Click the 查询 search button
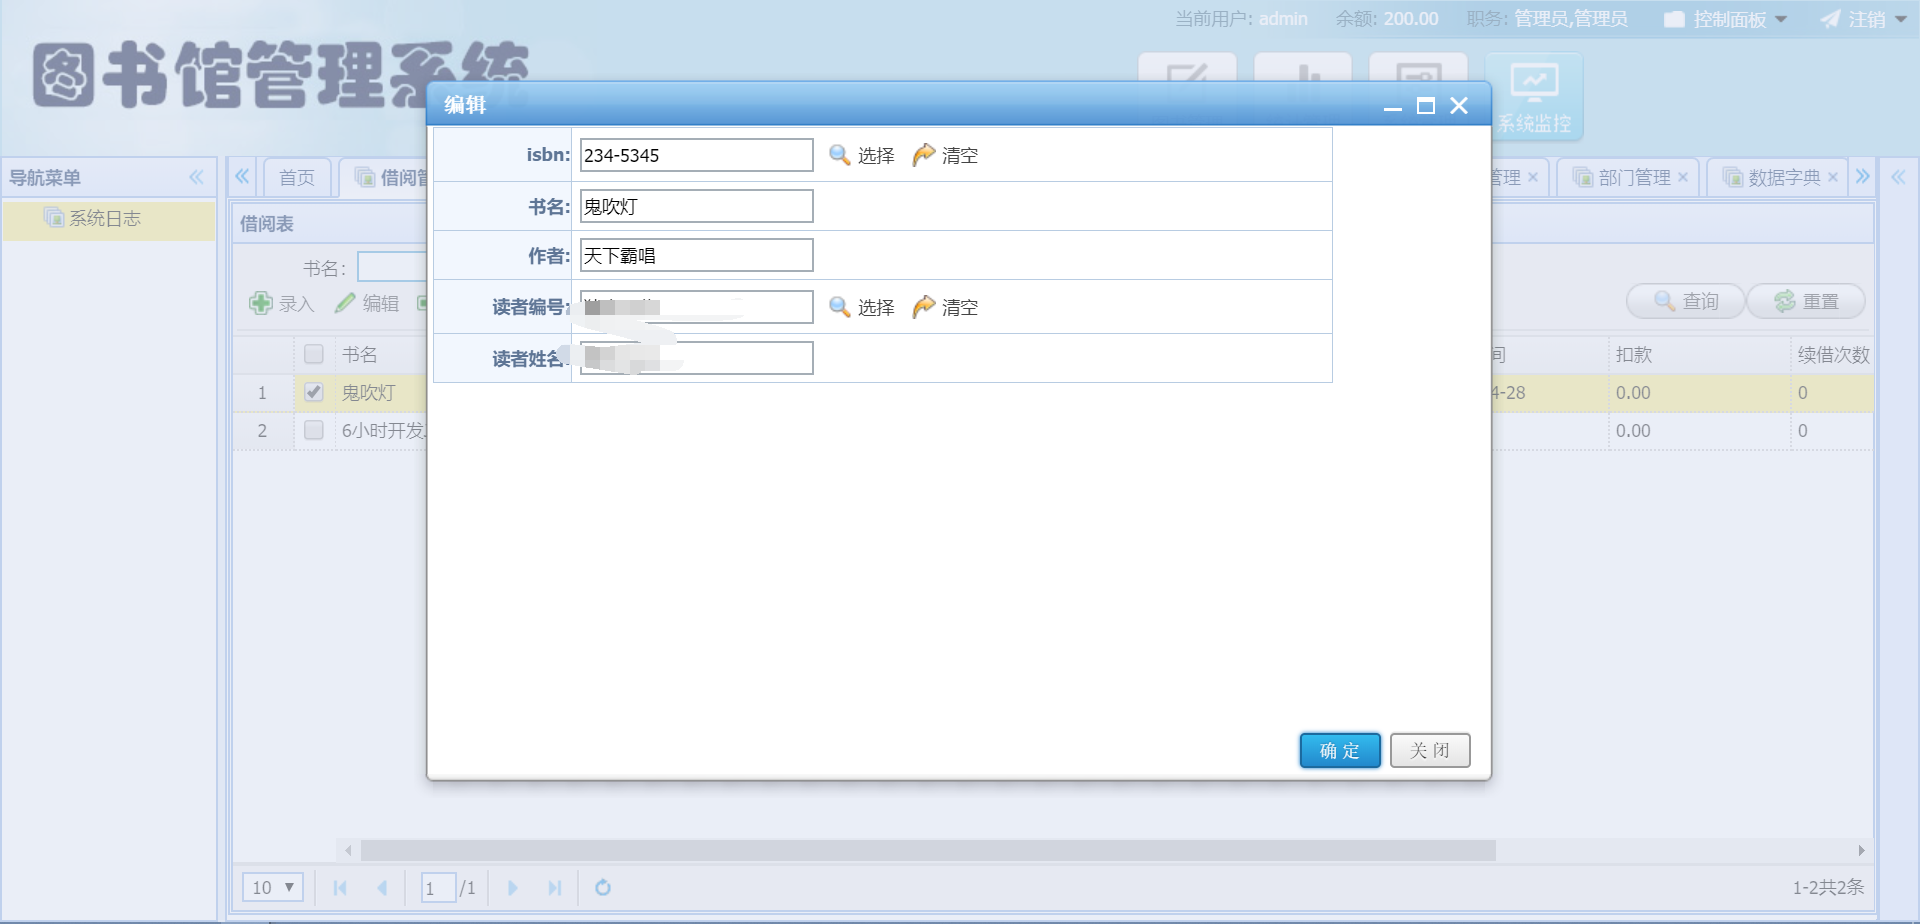 pos(1685,301)
